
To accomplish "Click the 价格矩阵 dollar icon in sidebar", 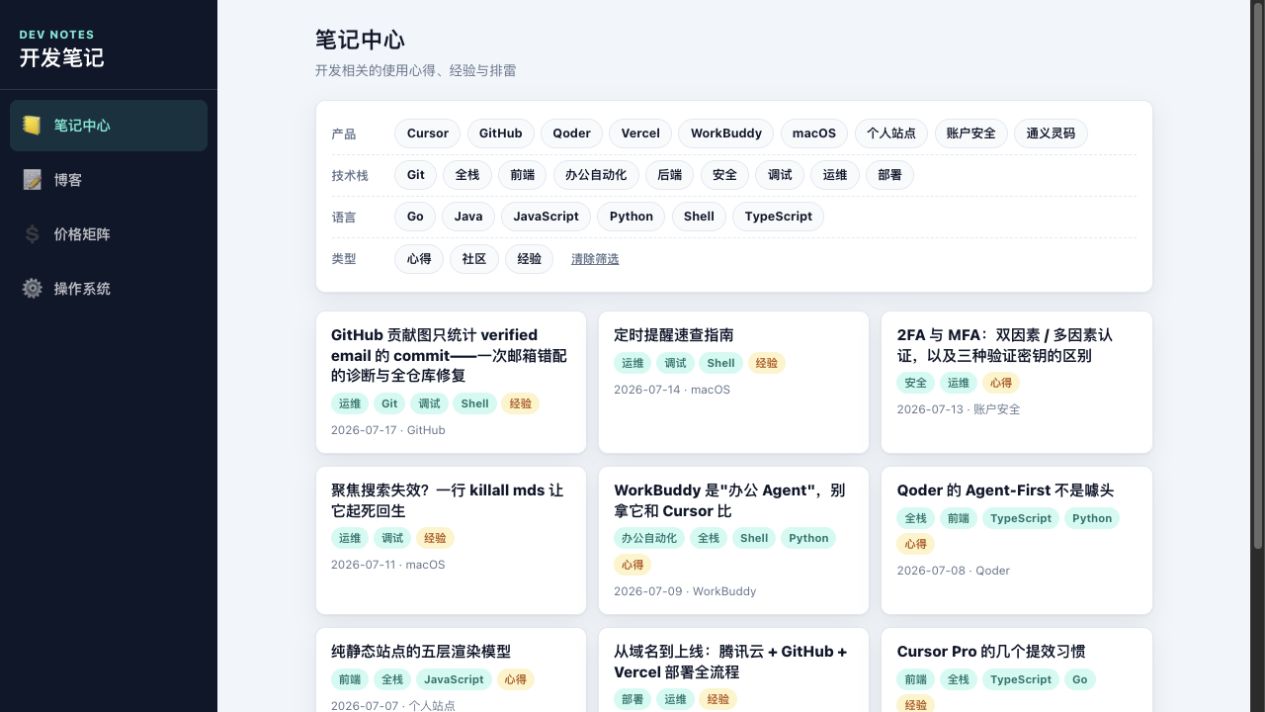I will [x=32, y=234].
